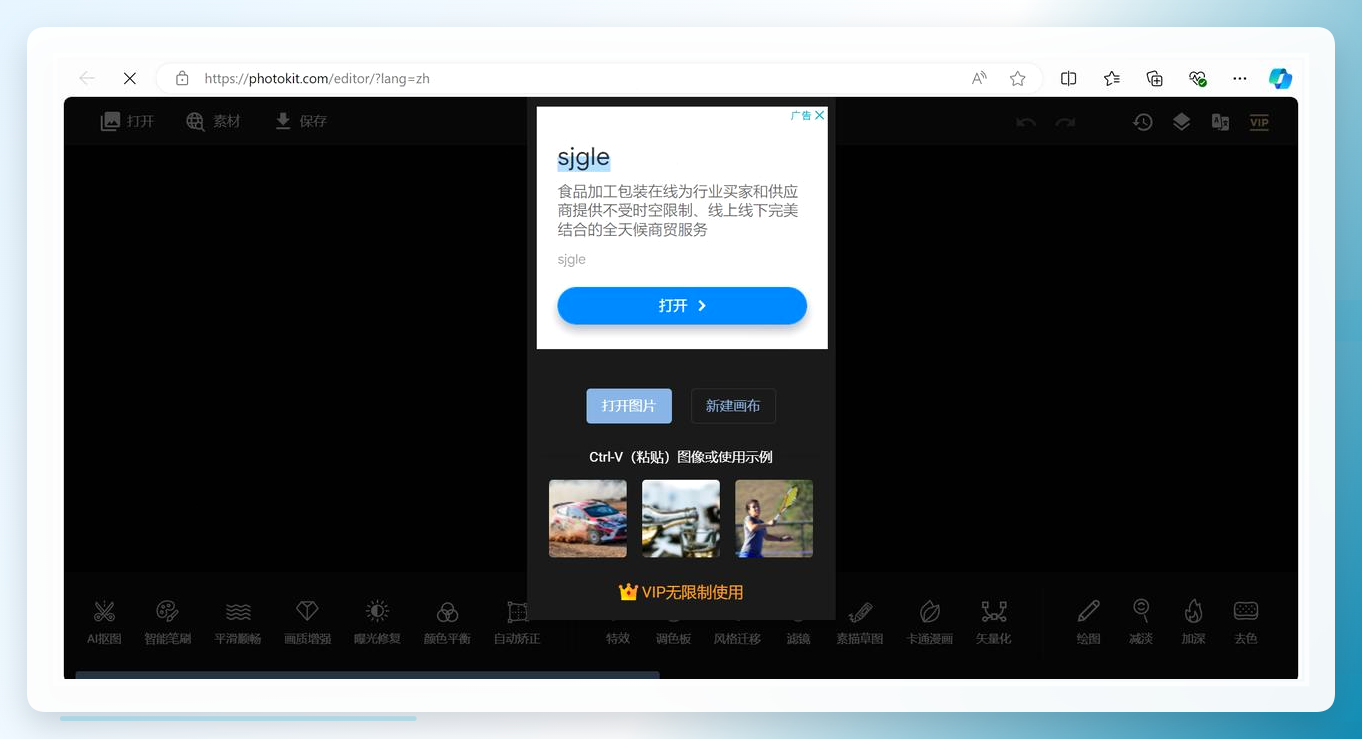Click the 新建画布 new canvas button
The image size is (1362, 739).
coord(733,406)
